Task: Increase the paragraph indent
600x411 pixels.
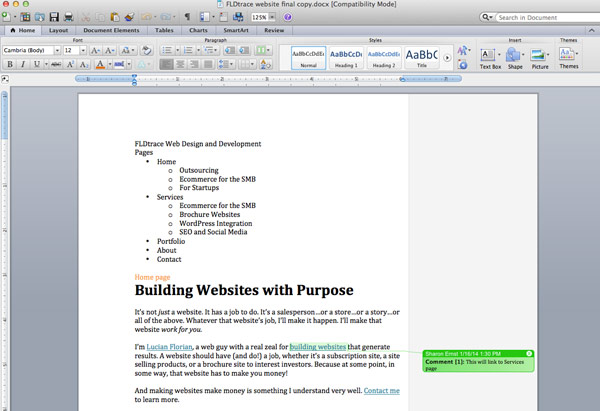Action: click(244, 50)
